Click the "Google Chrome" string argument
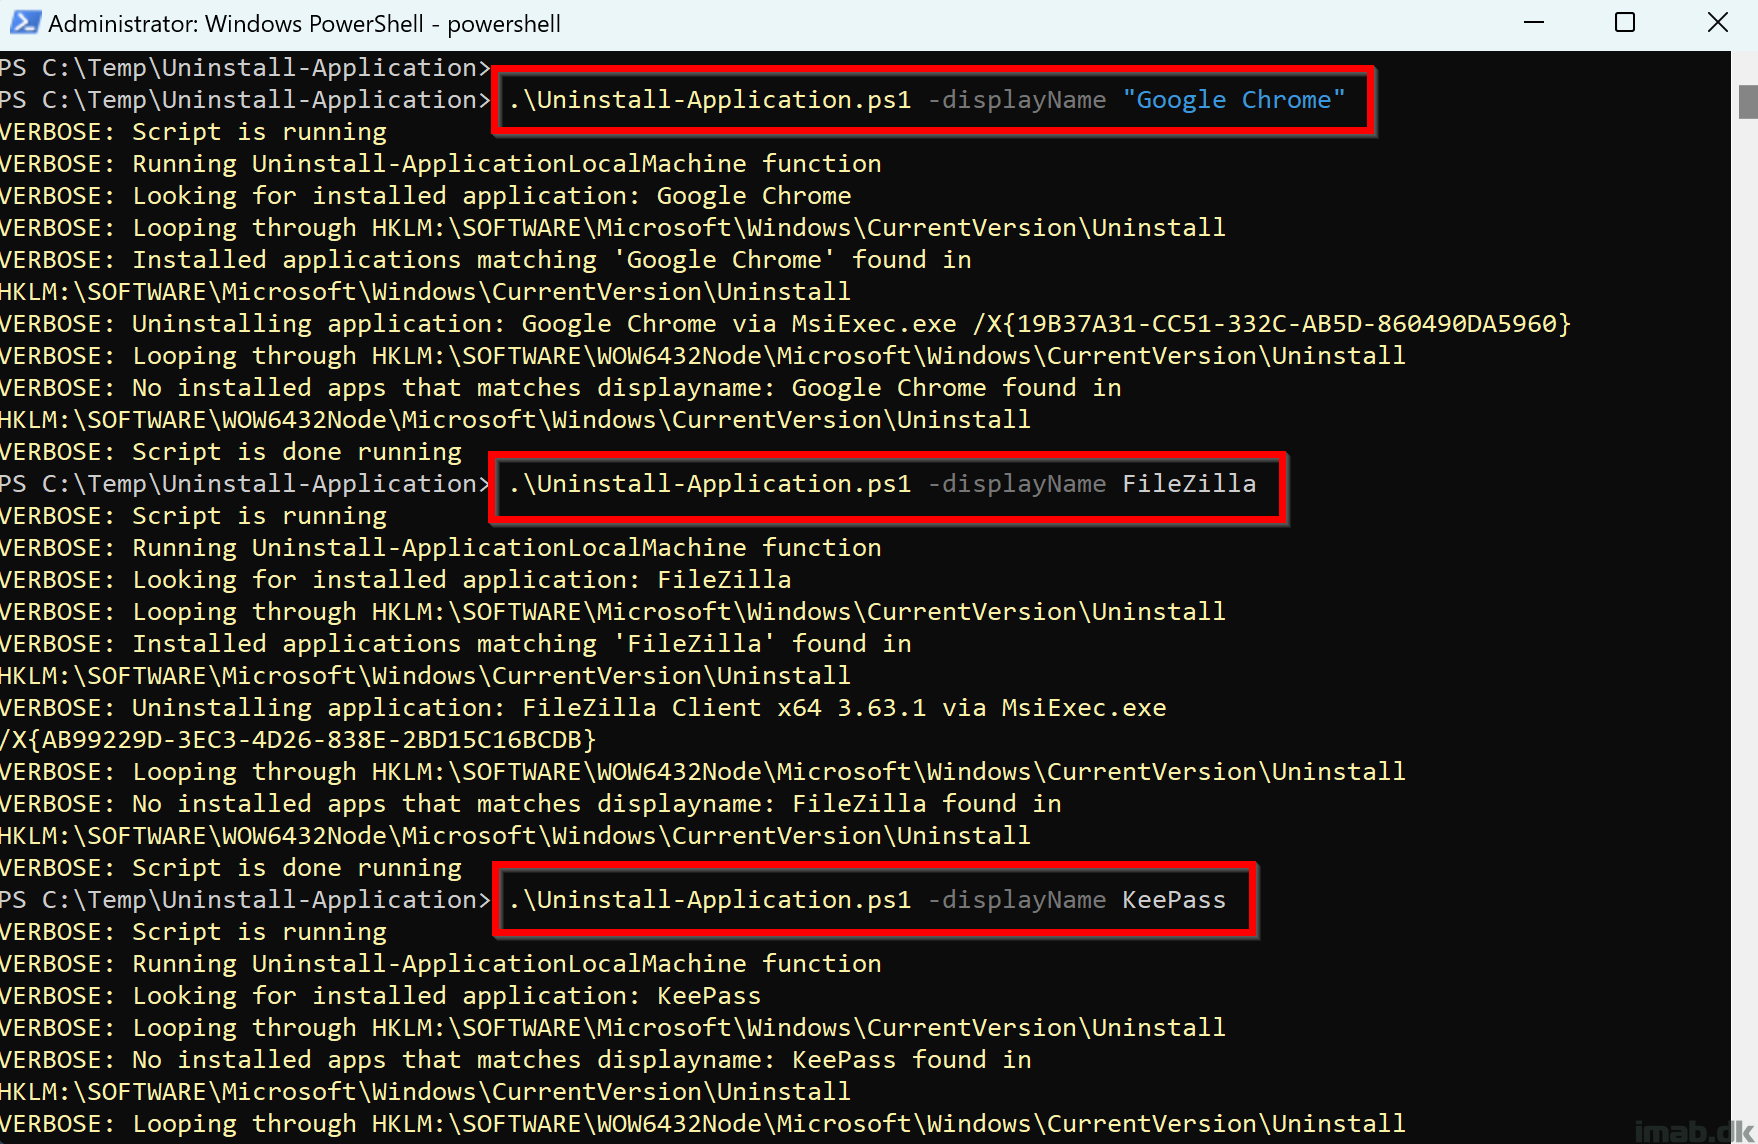The image size is (1758, 1144). click(x=1234, y=100)
